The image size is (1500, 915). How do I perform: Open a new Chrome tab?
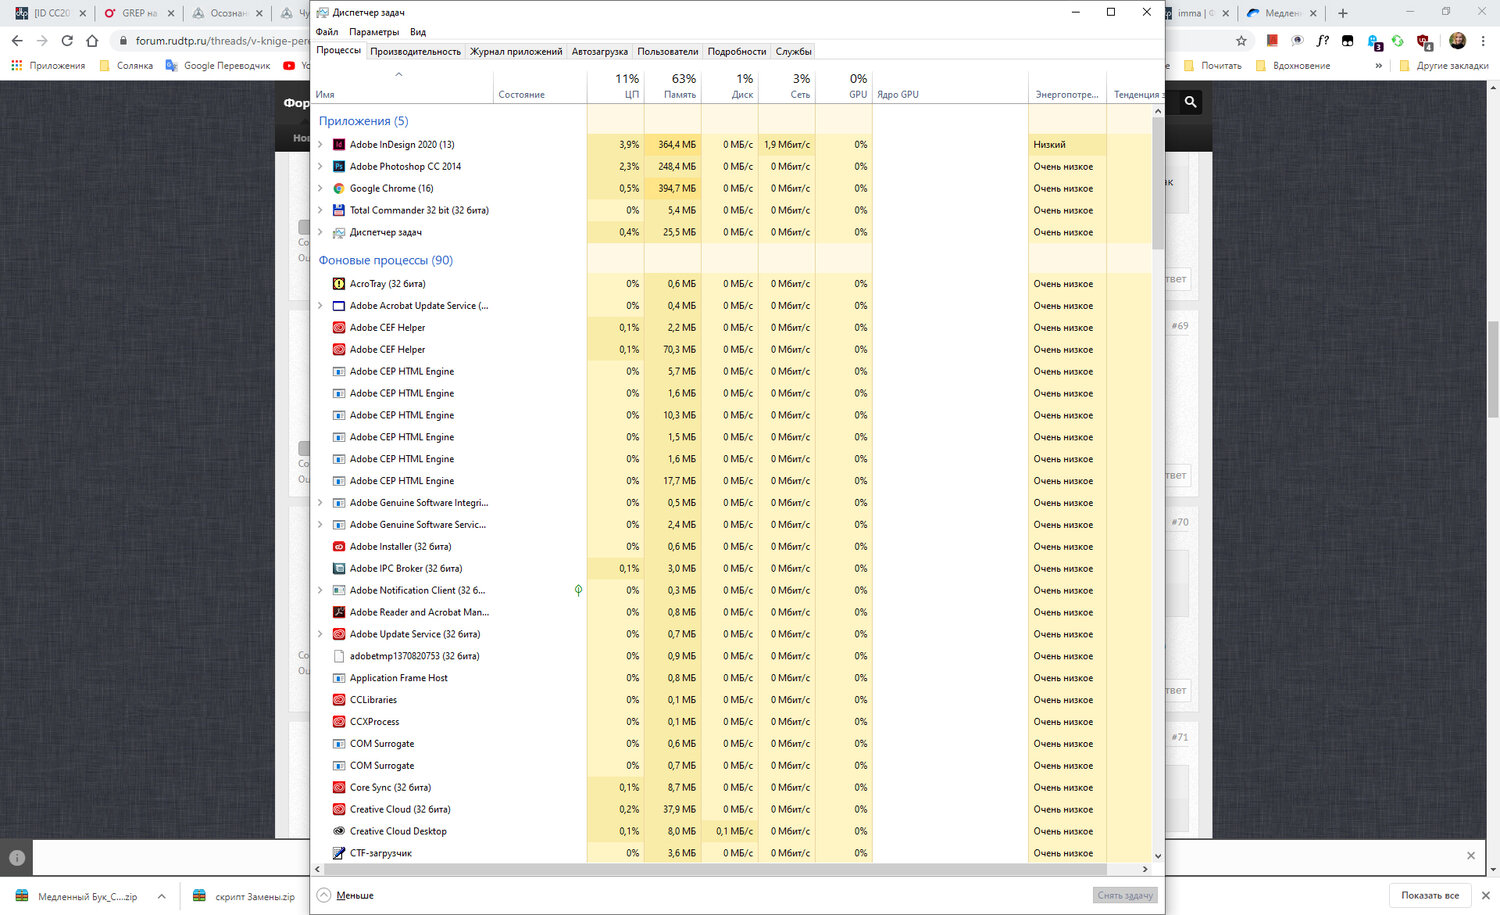1343,13
